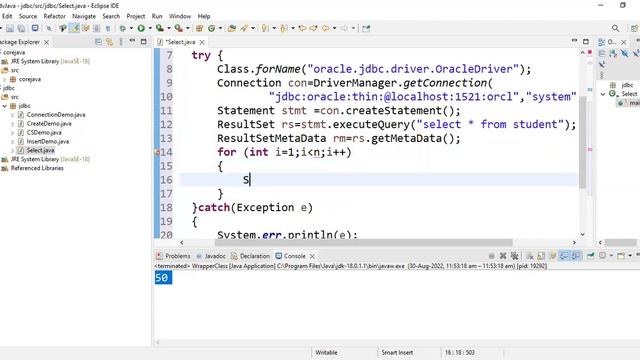Click the Save All toolbar icon
The image size is (640, 360).
click(x=21, y=28)
